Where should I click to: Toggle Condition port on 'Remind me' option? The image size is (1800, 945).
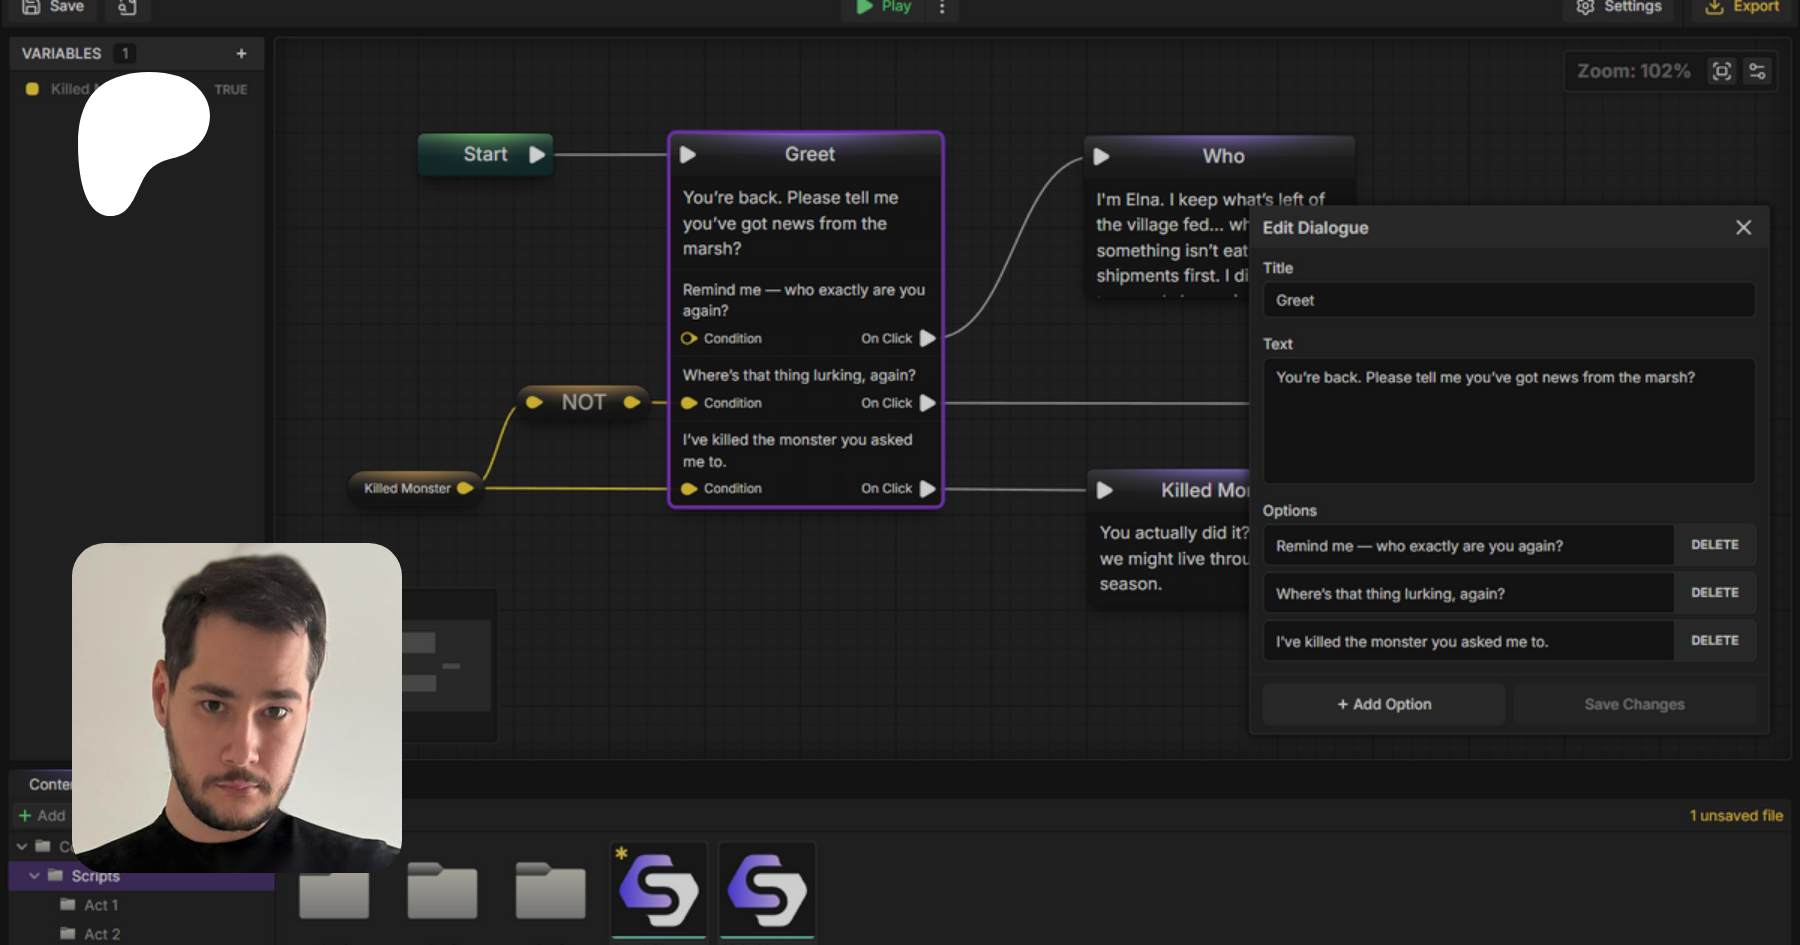(x=689, y=339)
